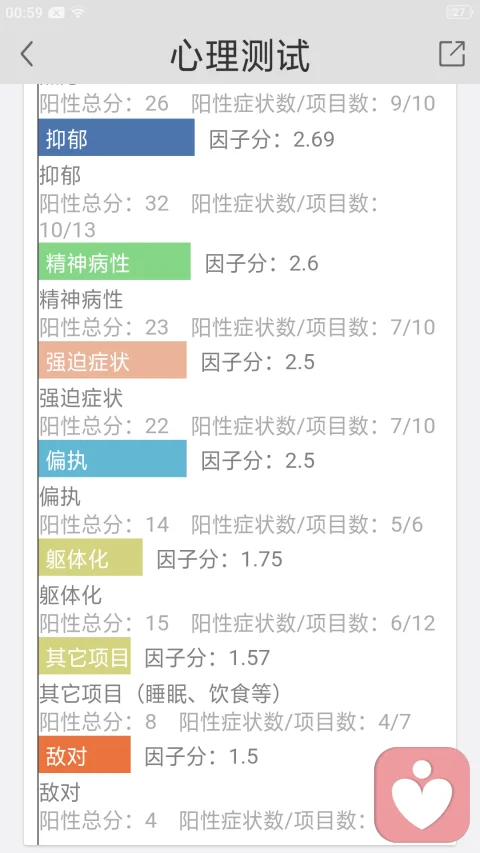
Task: Tap the salmon 强迫症状 factor bar
Action: point(113,360)
